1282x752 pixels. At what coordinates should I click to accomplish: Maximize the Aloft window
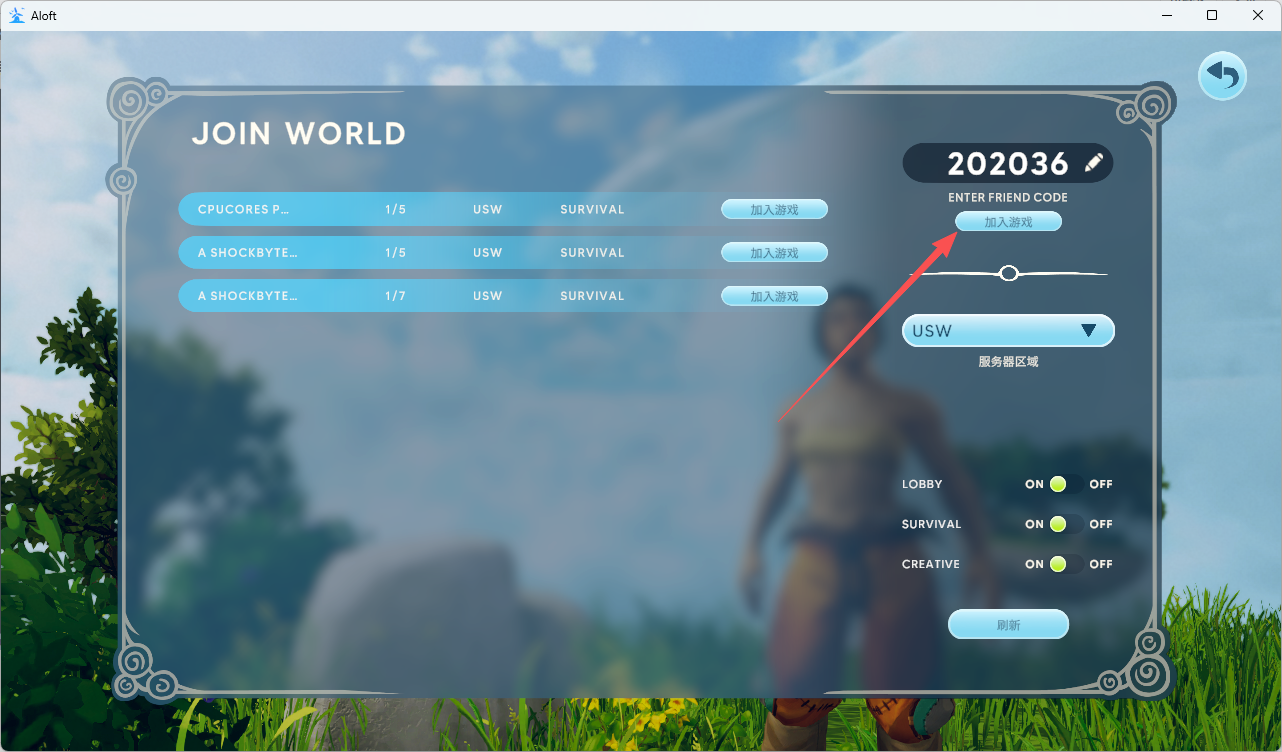pyautogui.click(x=1212, y=15)
